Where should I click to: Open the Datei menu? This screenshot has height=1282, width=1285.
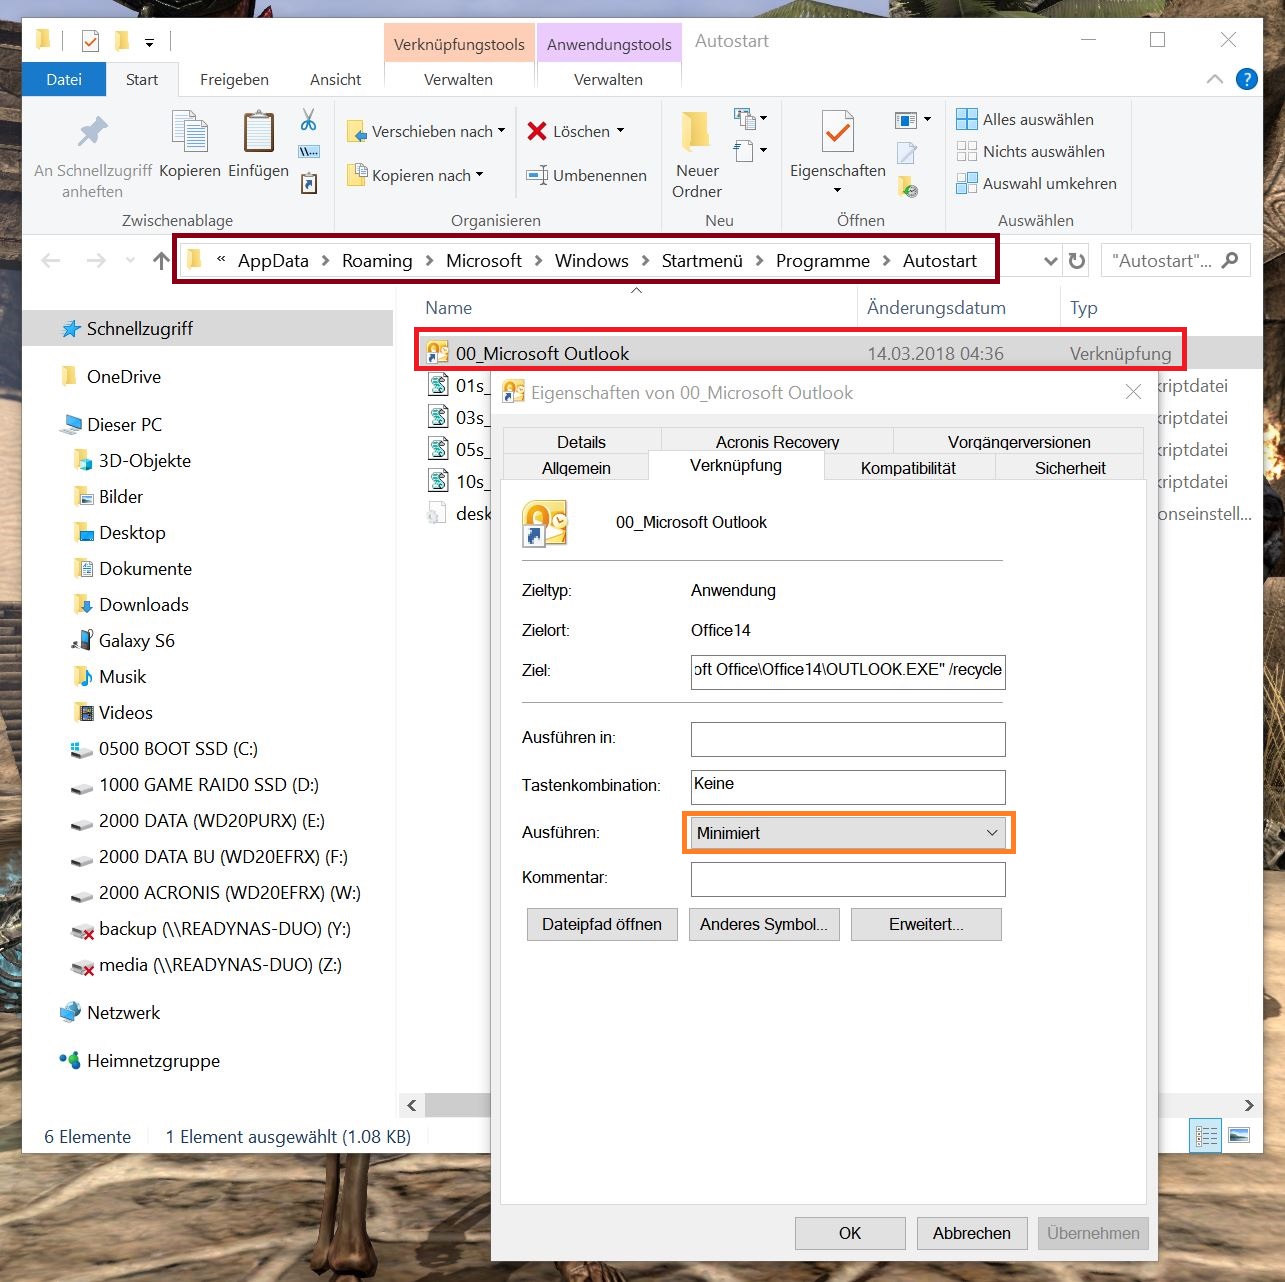[x=64, y=79]
